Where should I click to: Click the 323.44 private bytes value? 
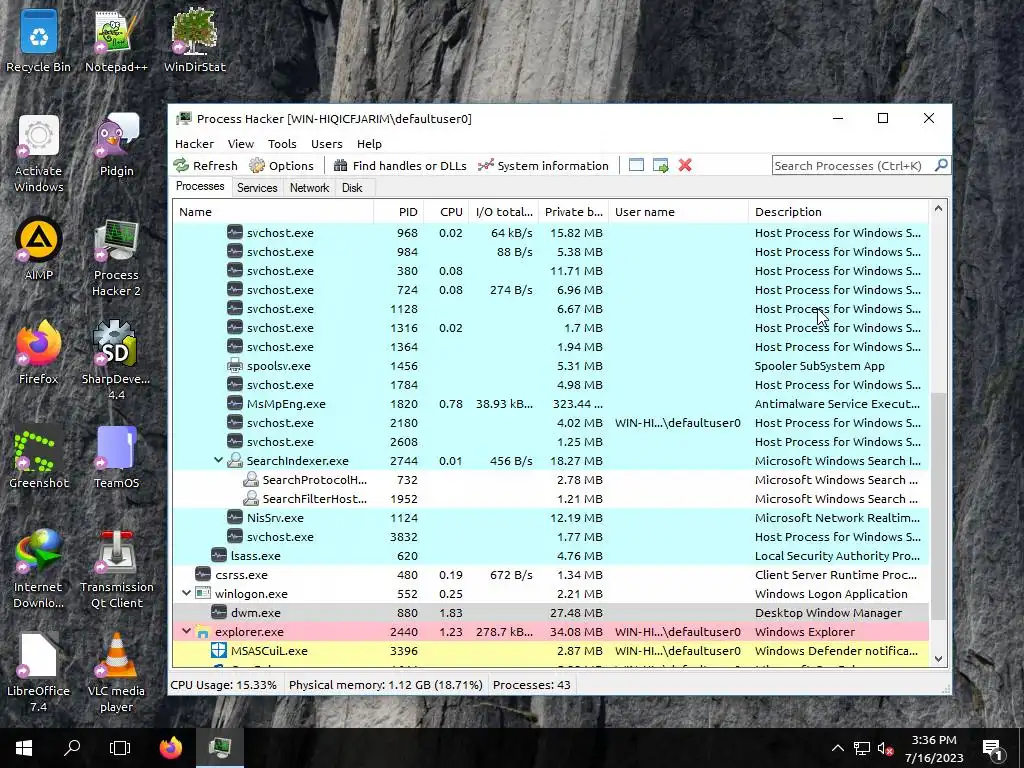[x=577, y=404]
